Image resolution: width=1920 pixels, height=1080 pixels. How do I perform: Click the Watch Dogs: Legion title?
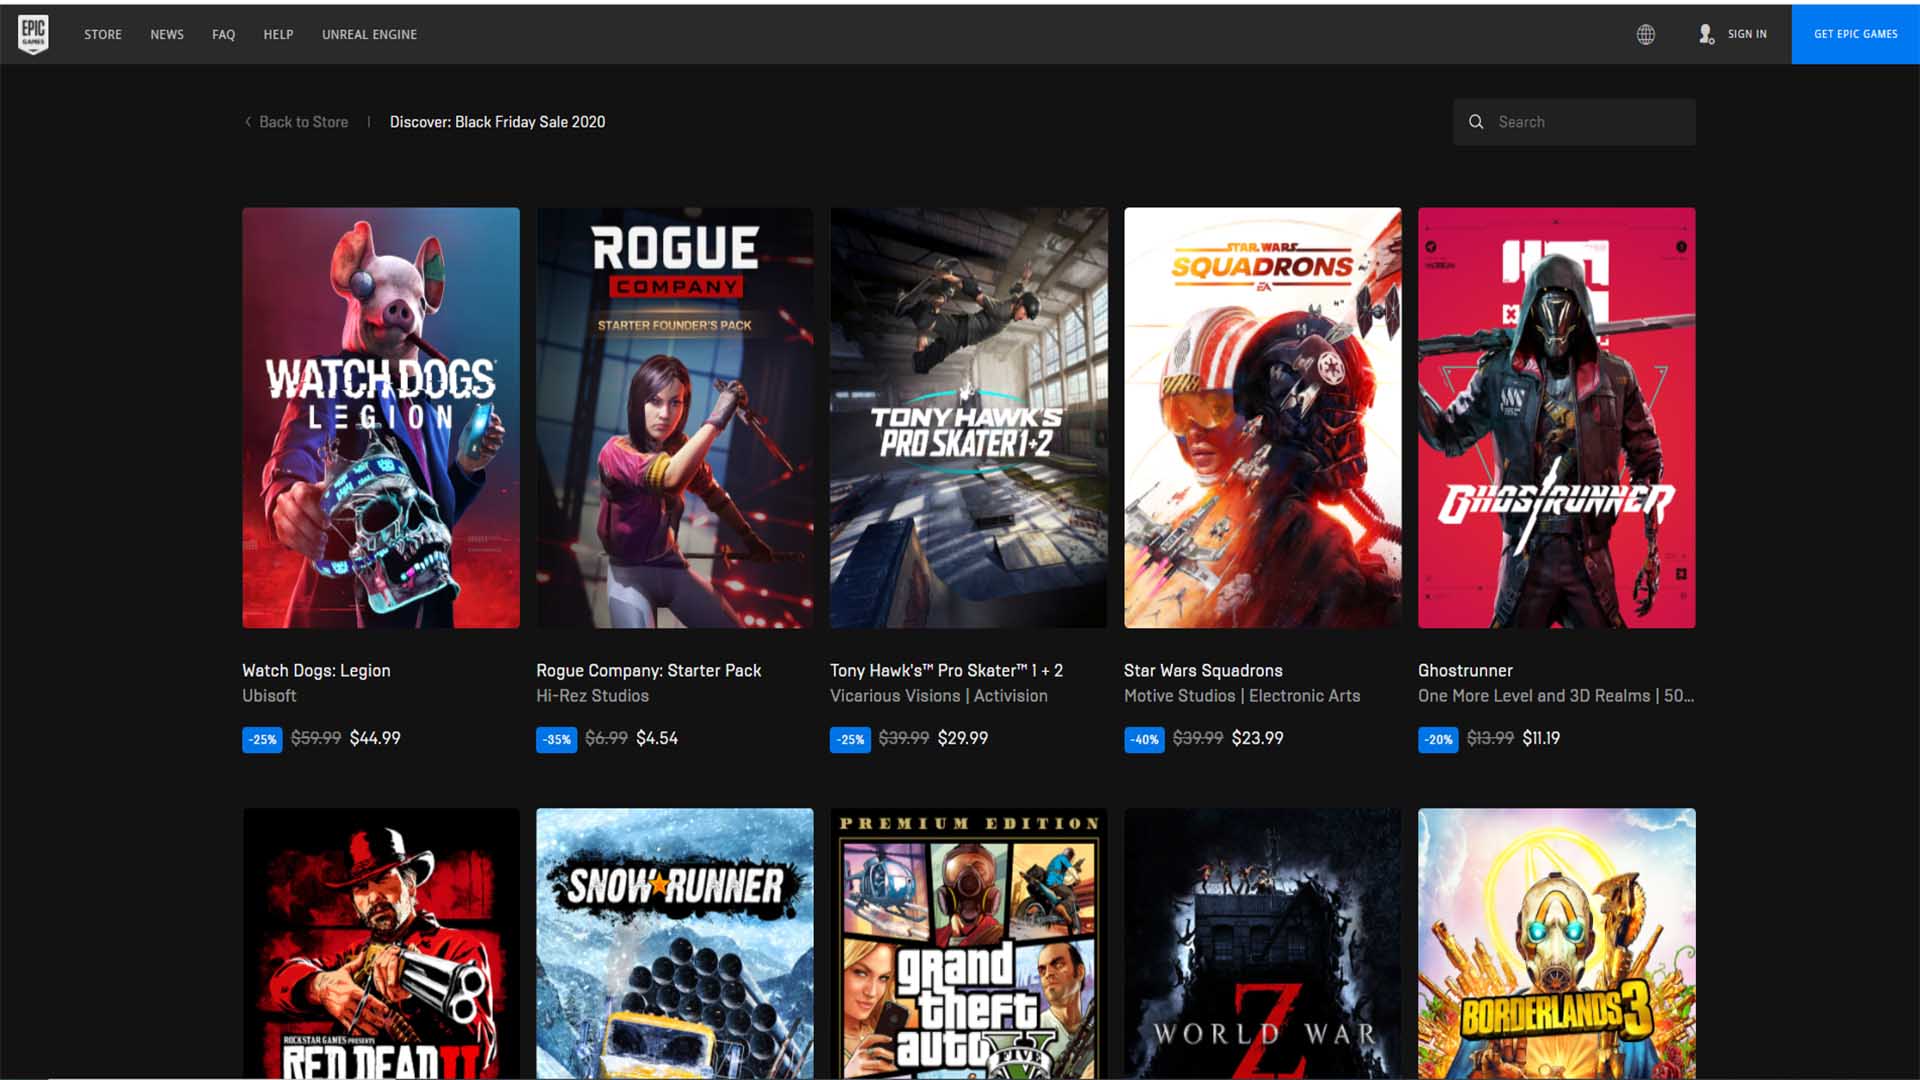tap(316, 671)
